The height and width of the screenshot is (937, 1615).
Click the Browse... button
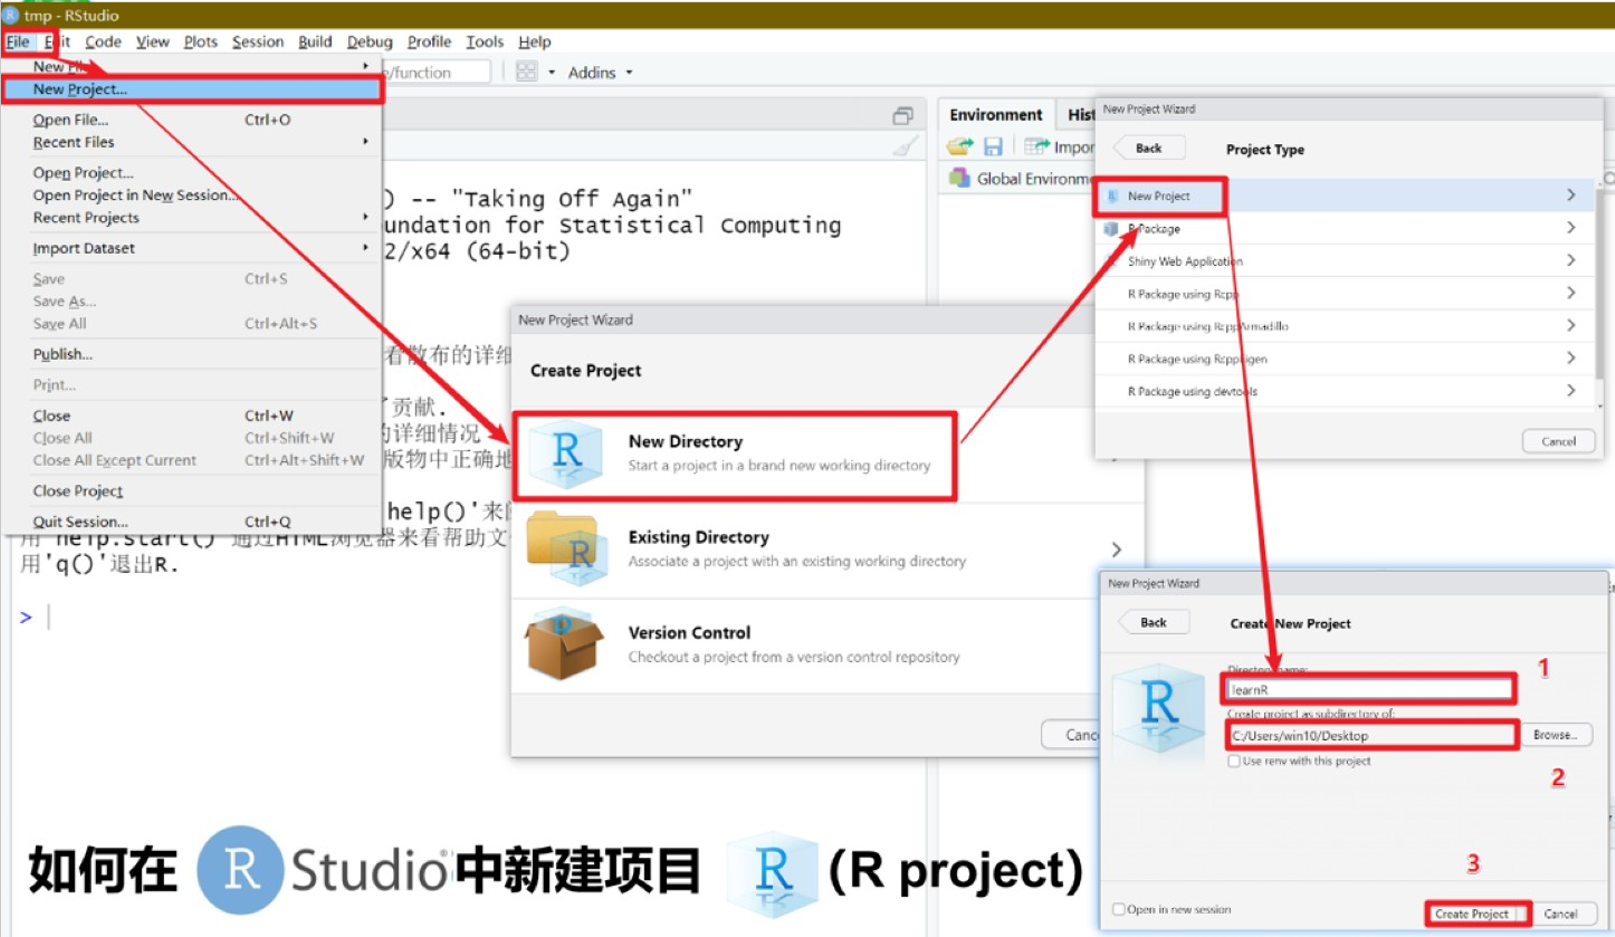(x=1555, y=735)
